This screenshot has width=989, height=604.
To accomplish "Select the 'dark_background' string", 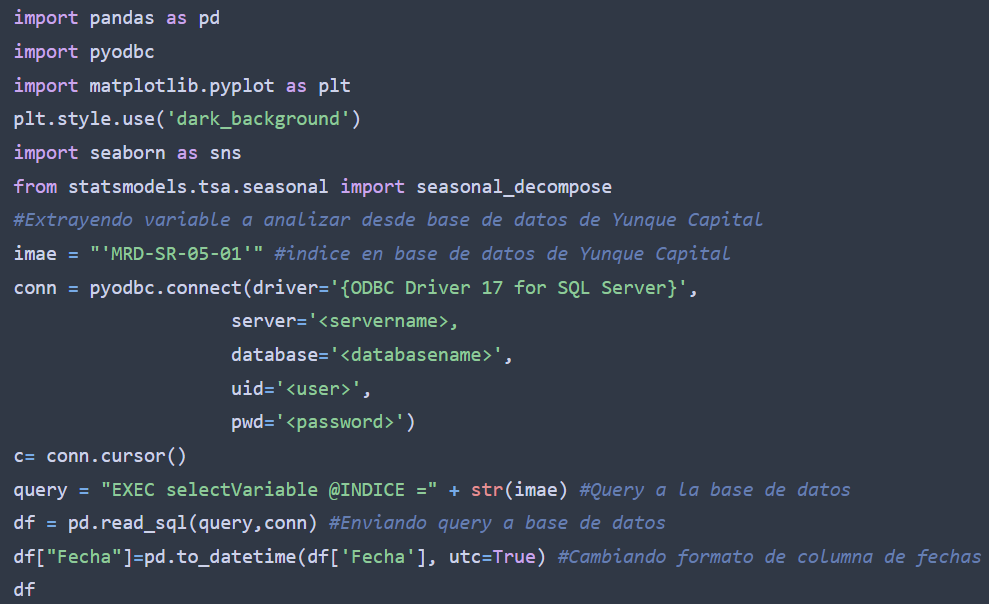I will (x=257, y=119).
